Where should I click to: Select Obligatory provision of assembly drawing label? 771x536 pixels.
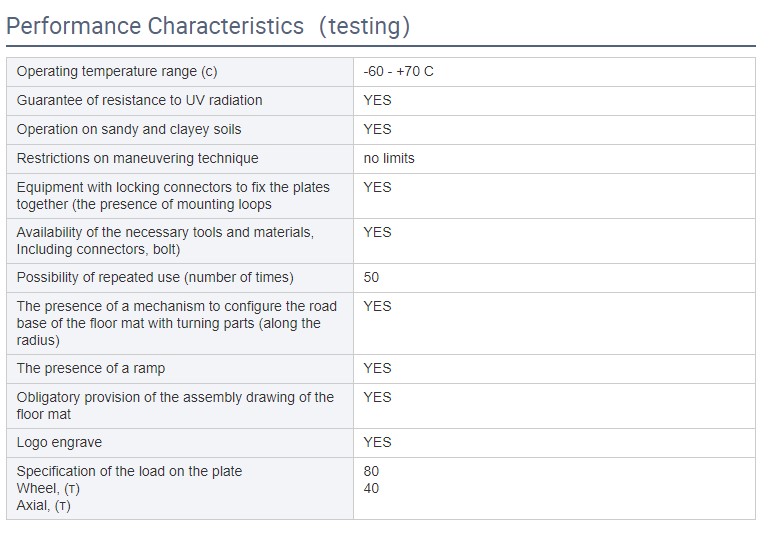click(175, 405)
